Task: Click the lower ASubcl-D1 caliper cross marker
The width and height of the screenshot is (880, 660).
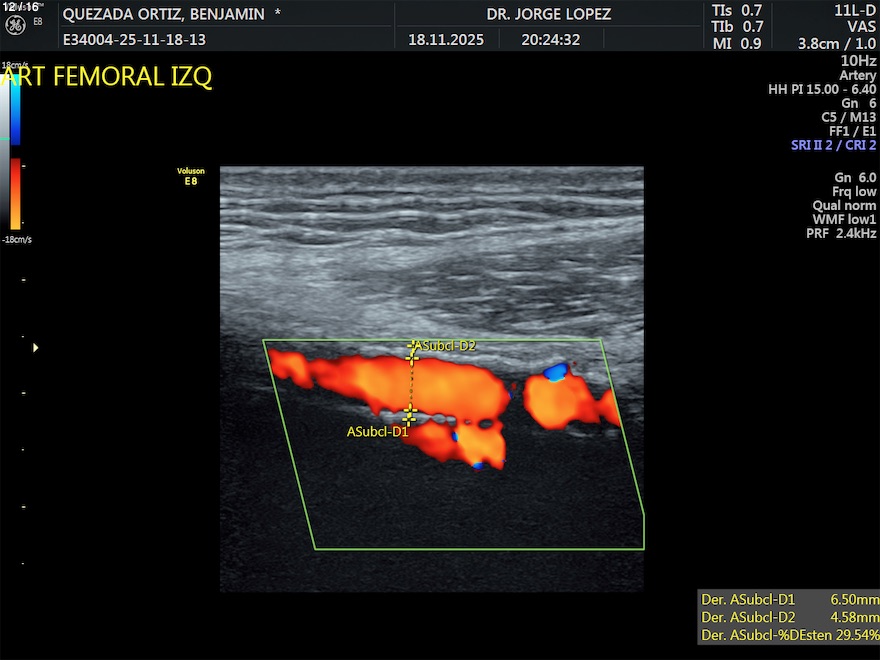Action: (x=409, y=413)
